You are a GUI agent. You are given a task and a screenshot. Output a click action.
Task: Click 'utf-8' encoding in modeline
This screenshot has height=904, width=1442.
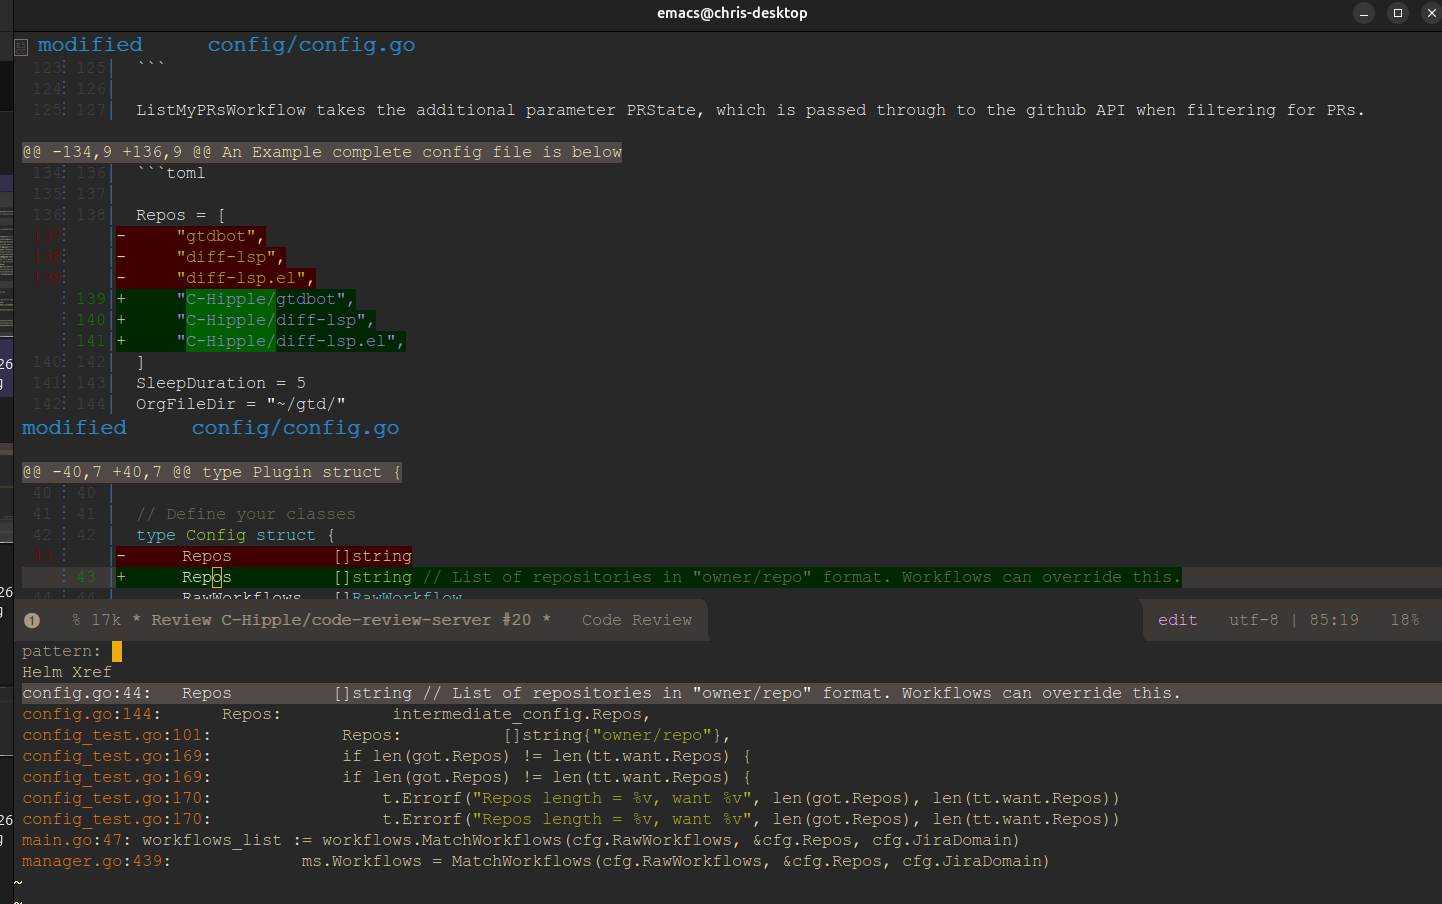click(1254, 620)
